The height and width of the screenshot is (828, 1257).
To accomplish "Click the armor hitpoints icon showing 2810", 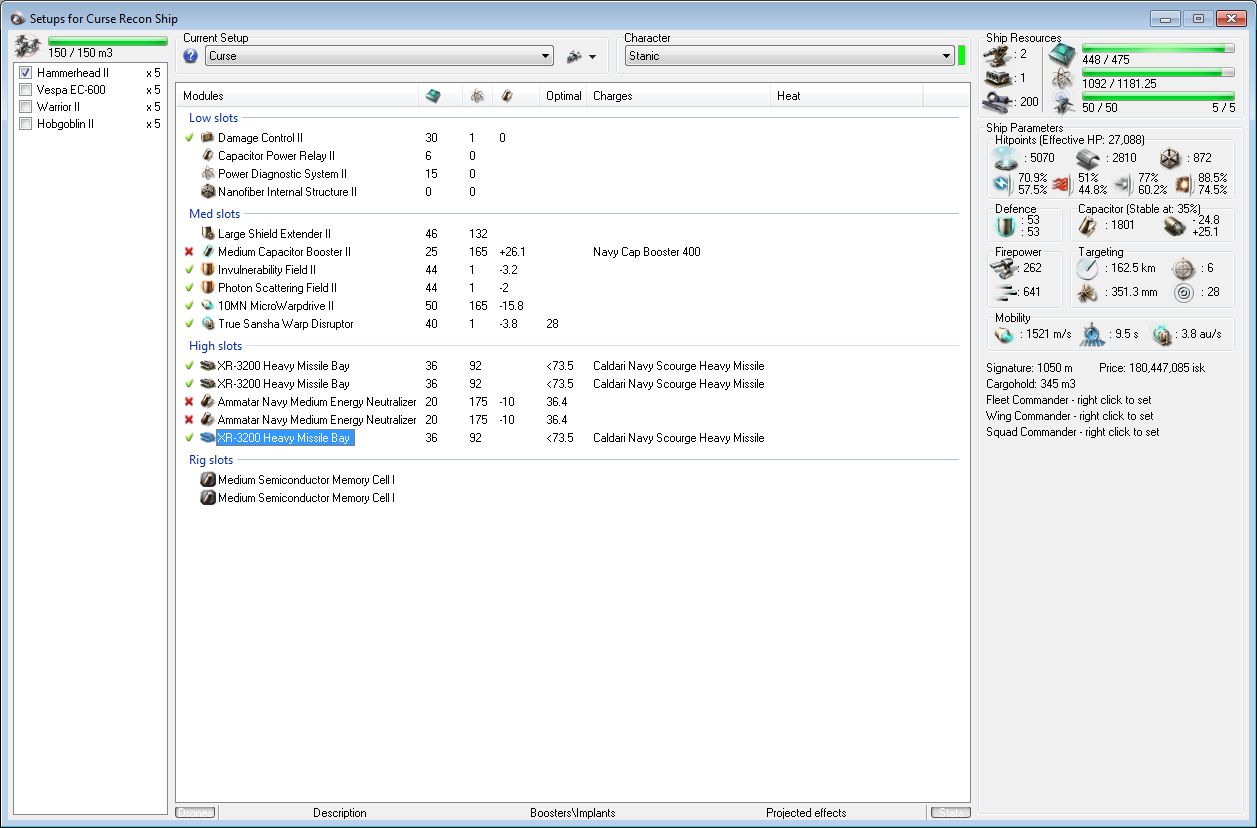I will point(1088,158).
